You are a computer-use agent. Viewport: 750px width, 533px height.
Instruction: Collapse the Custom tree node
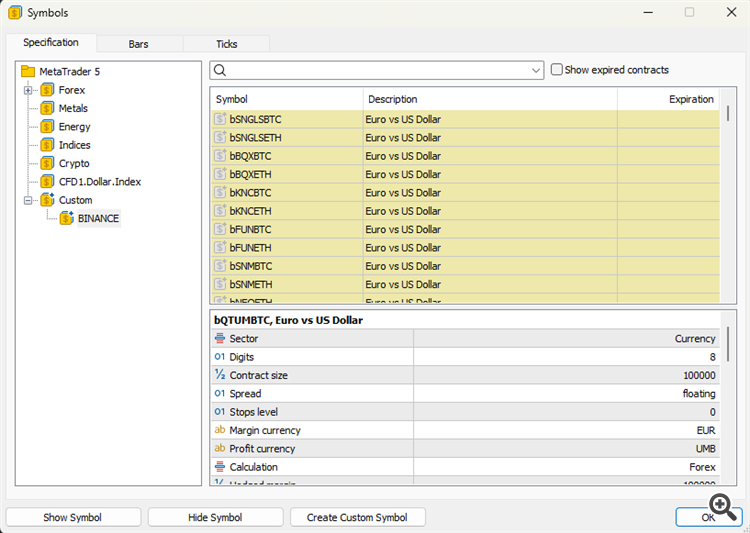[28, 200]
